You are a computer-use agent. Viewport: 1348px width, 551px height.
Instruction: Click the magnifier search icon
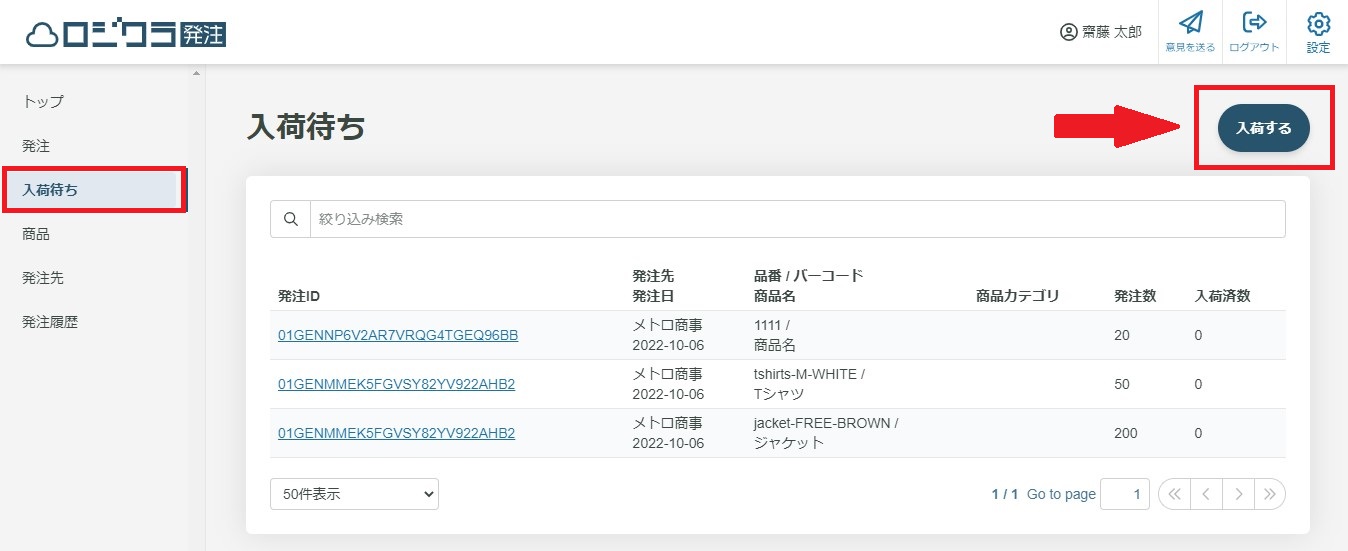(x=291, y=219)
